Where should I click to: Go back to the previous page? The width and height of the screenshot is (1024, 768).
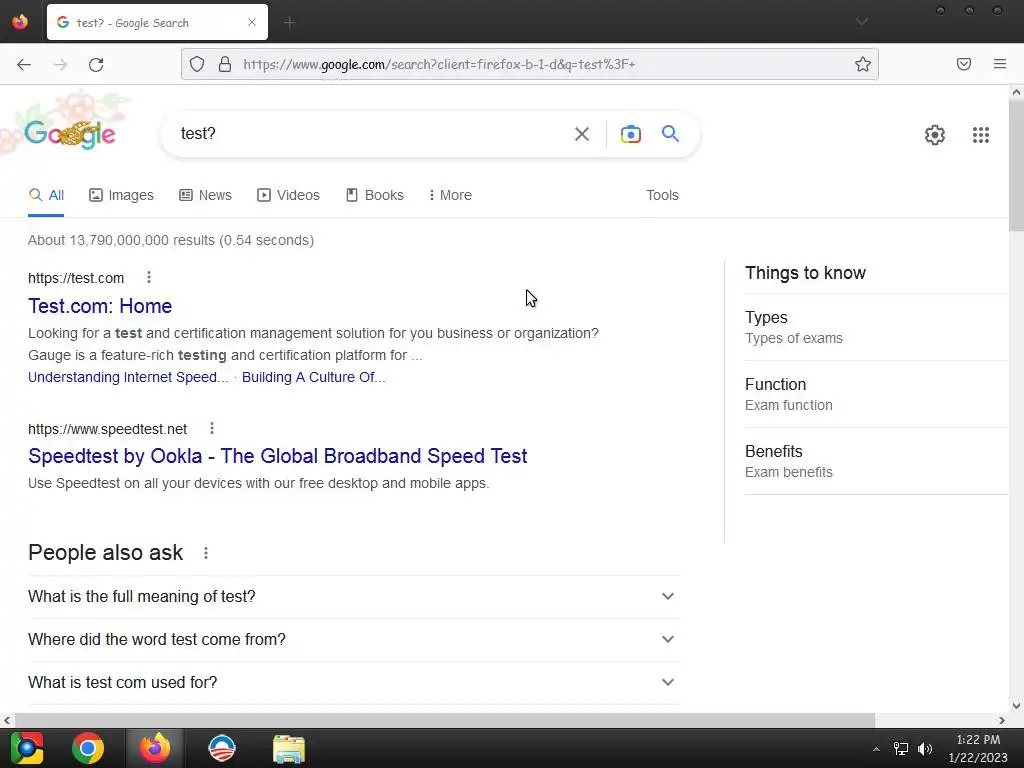(24, 64)
